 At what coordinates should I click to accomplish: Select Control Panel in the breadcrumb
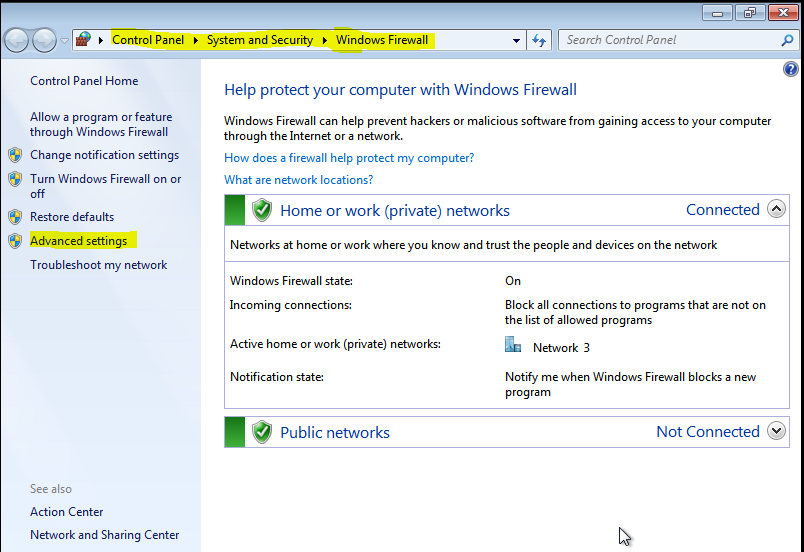click(x=148, y=40)
